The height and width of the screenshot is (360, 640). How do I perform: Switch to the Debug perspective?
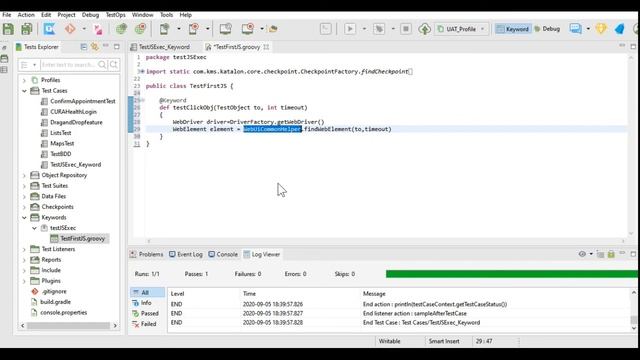point(547,29)
